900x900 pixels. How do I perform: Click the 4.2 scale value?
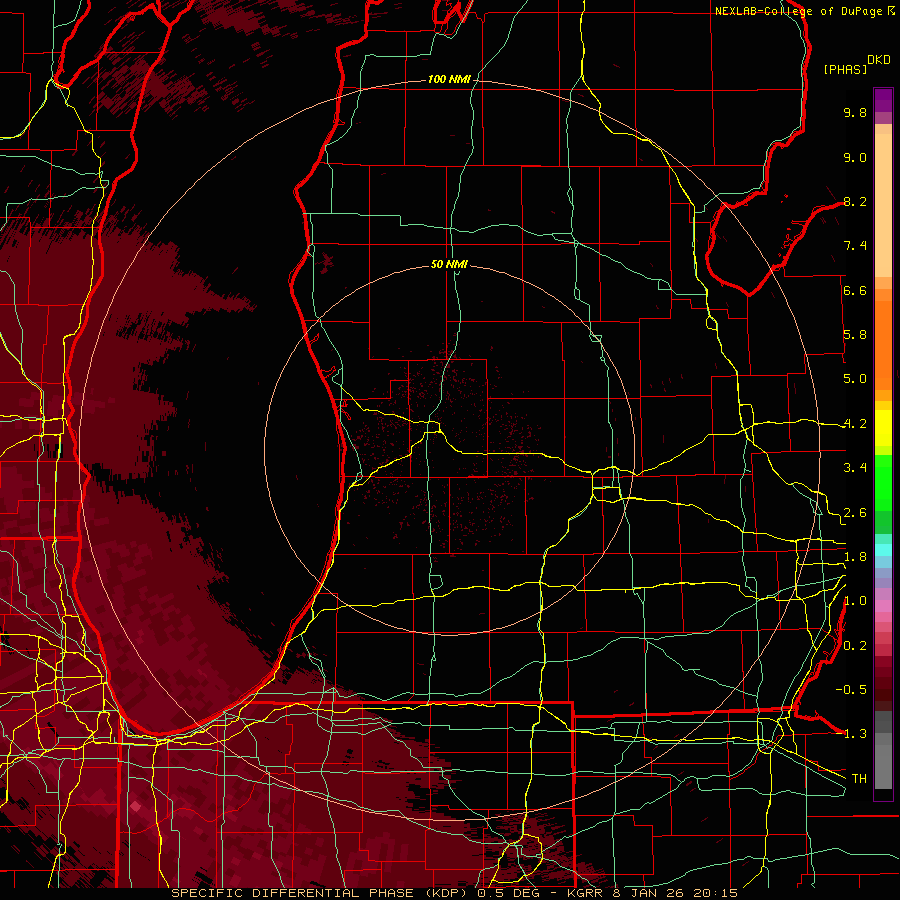855,424
